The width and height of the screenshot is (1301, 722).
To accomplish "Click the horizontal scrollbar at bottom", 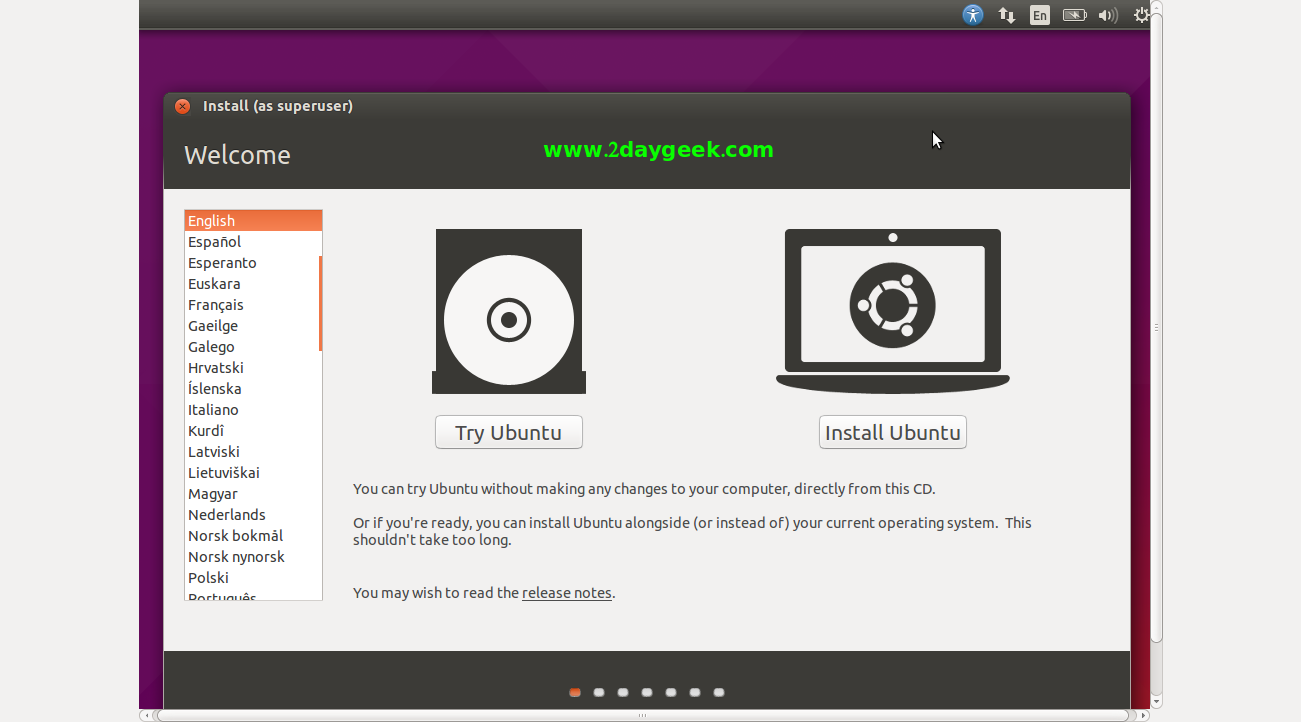I will tap(642, 715).
